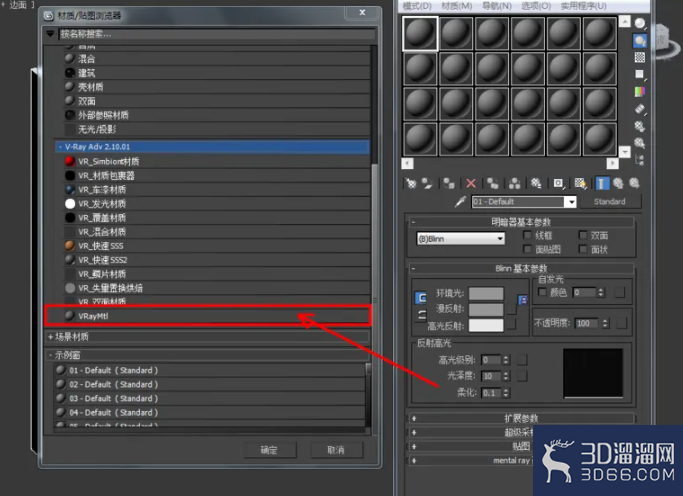Click the 漫反射 color swatch
The height and width of the screenshot is (496, 683).
(x=486, y=309)
